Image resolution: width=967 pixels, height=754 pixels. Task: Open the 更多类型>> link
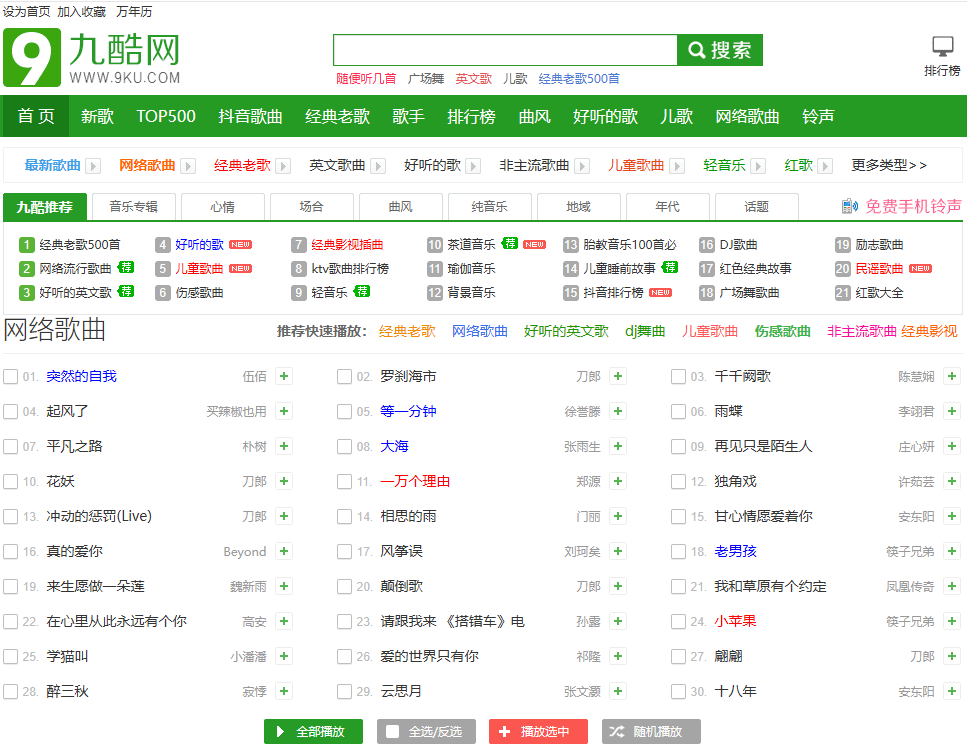(x=889, y=165)
